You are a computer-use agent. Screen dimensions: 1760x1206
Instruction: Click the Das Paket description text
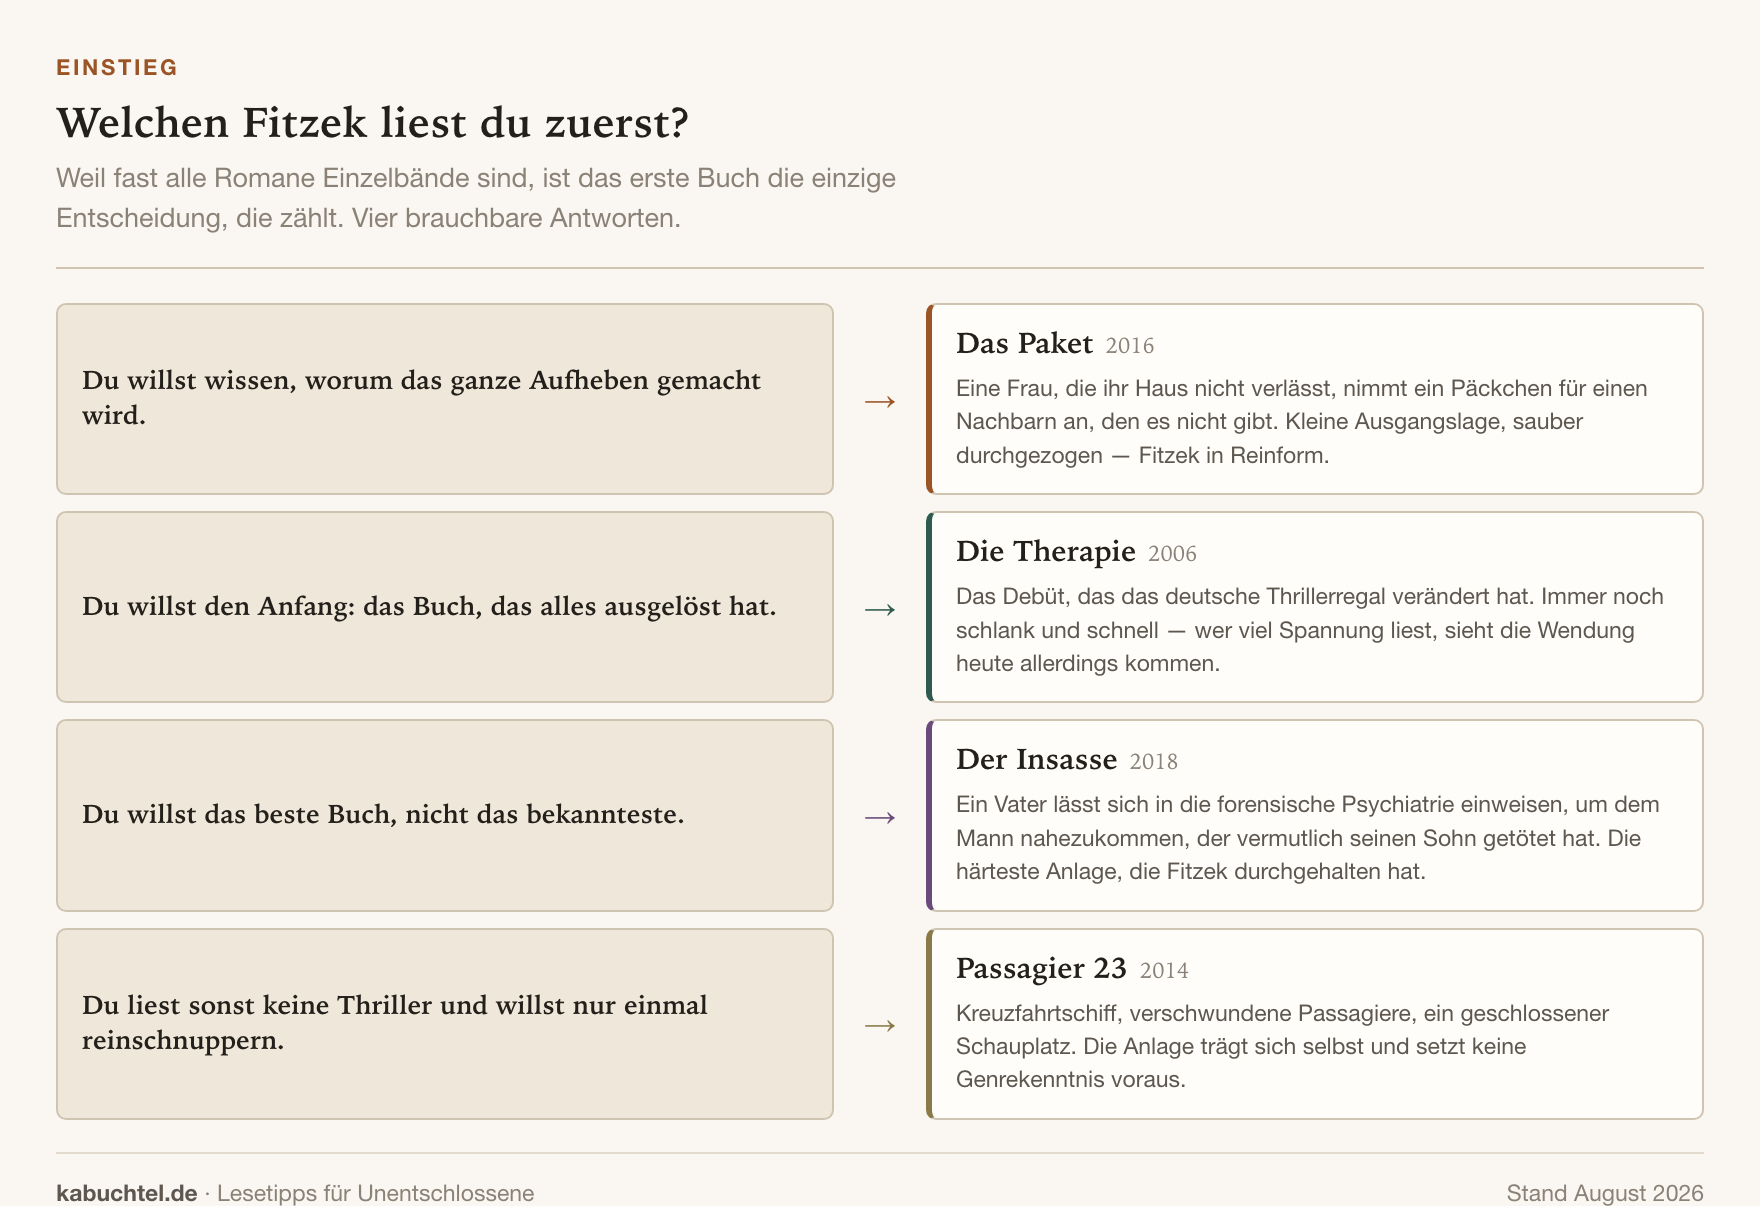(x=1302, y=422)
